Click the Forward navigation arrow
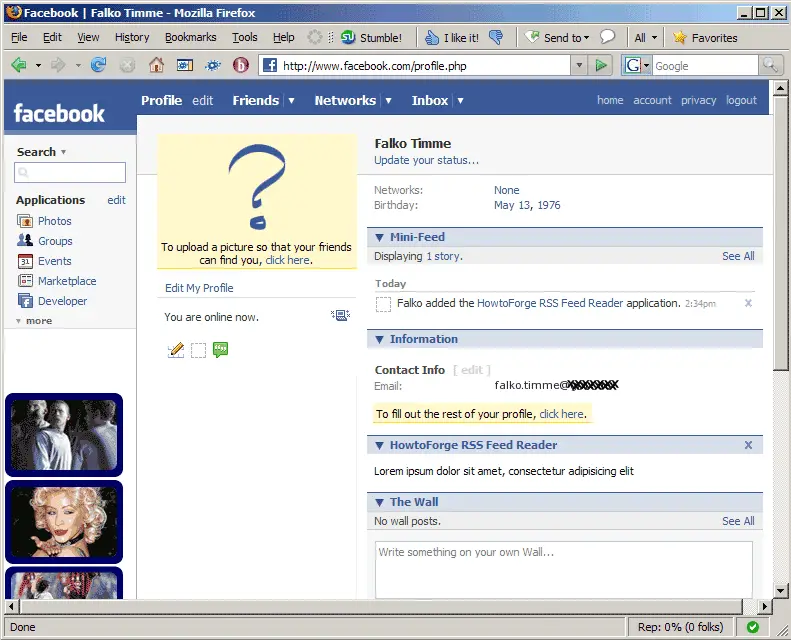 58,65
